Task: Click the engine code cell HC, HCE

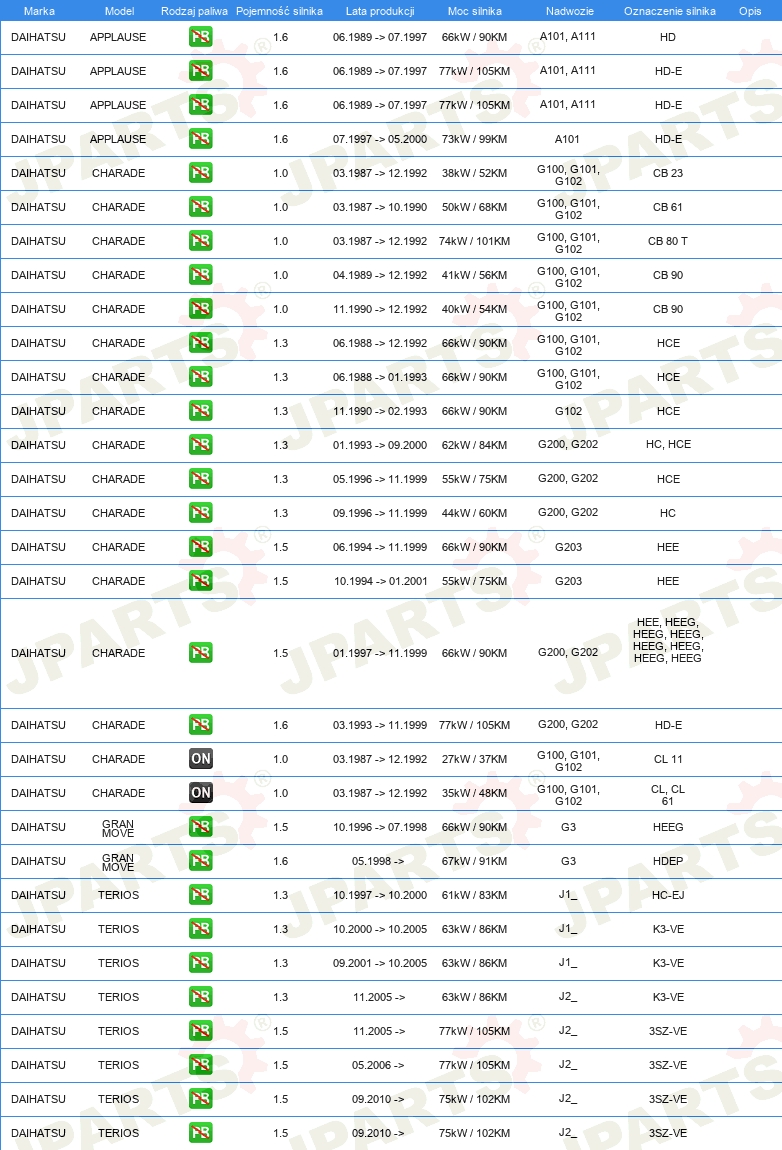Action: click(668, 444)
